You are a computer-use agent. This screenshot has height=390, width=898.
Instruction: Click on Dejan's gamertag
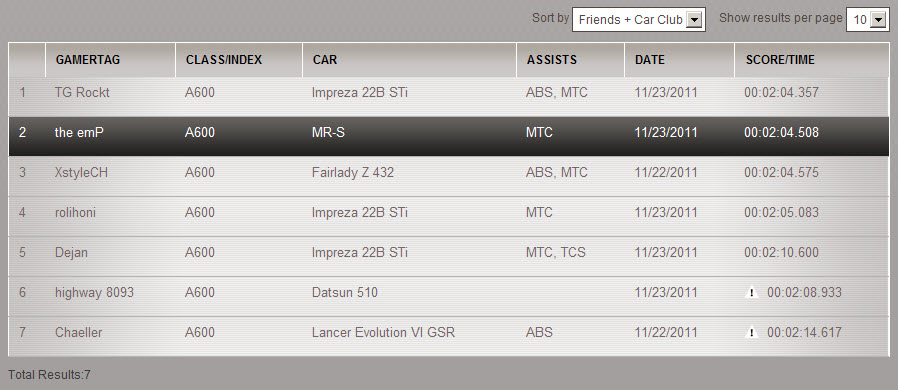click(x=72, y=253)
